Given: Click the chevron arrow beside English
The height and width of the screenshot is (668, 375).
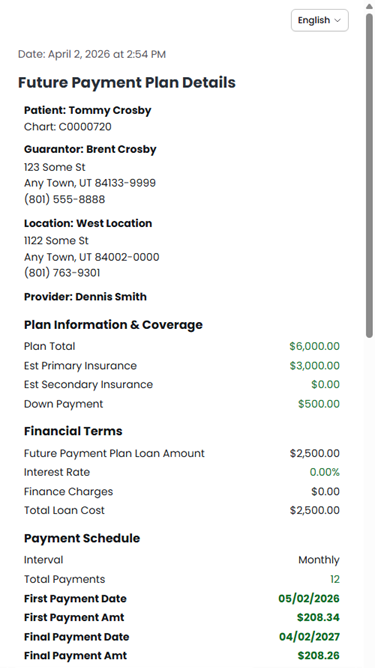Looking at the screenshot, I should pos(338,20).
